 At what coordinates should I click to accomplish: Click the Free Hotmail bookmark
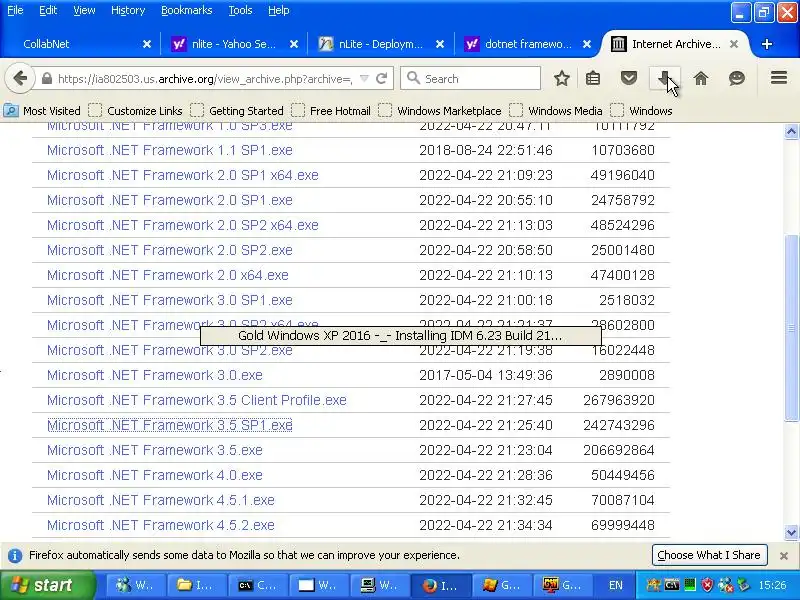coord(331,111)
